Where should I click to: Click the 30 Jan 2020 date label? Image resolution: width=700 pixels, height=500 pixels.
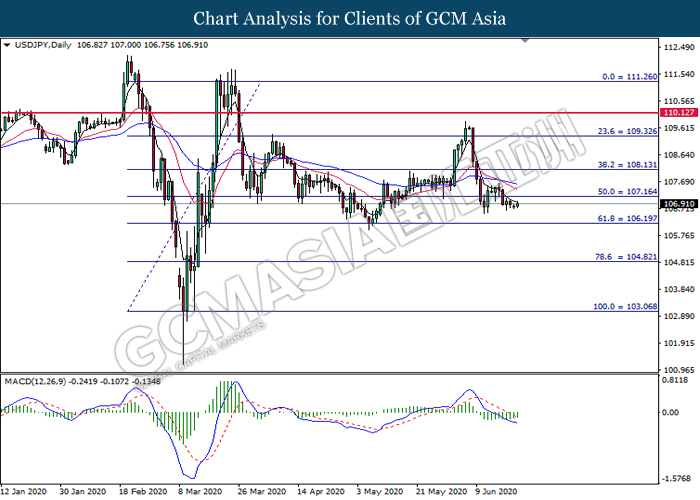(x=83, y=492)
